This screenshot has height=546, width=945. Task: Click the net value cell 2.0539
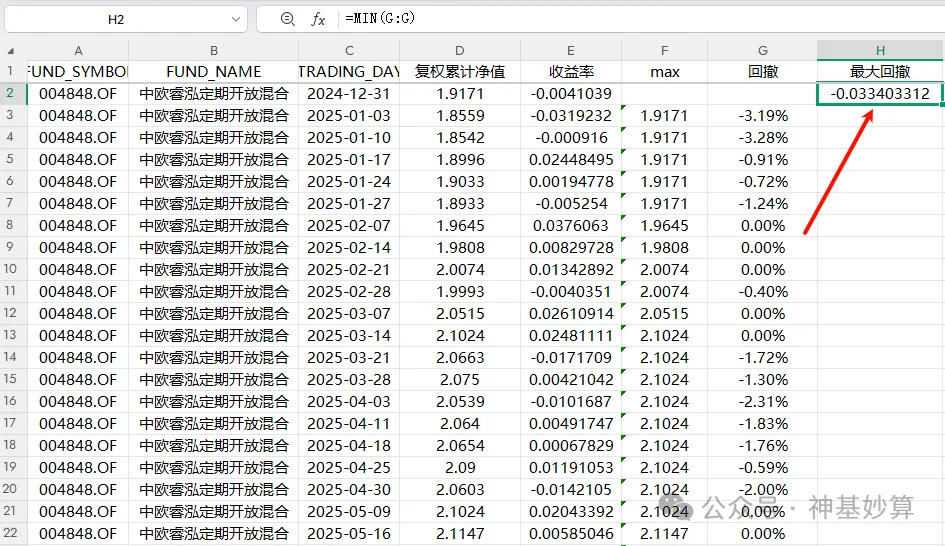[460, 402]
